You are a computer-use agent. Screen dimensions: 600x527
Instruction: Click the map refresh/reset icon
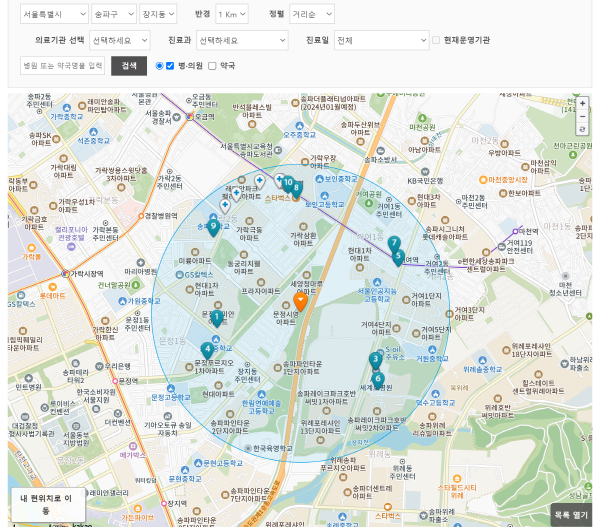coord(582,129)
